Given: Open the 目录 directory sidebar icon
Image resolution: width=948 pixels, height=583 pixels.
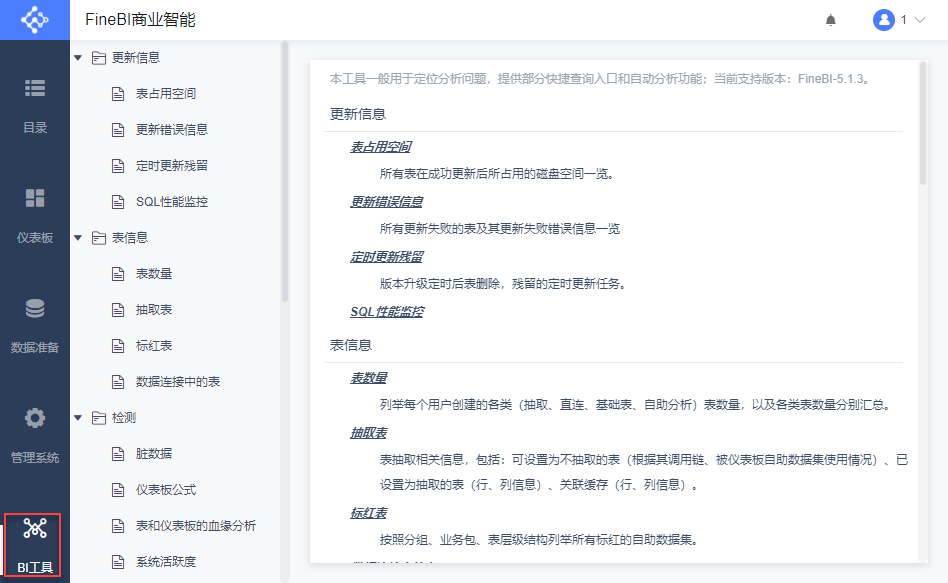Looking at the screenshot, I should click(x=34, y=88).
